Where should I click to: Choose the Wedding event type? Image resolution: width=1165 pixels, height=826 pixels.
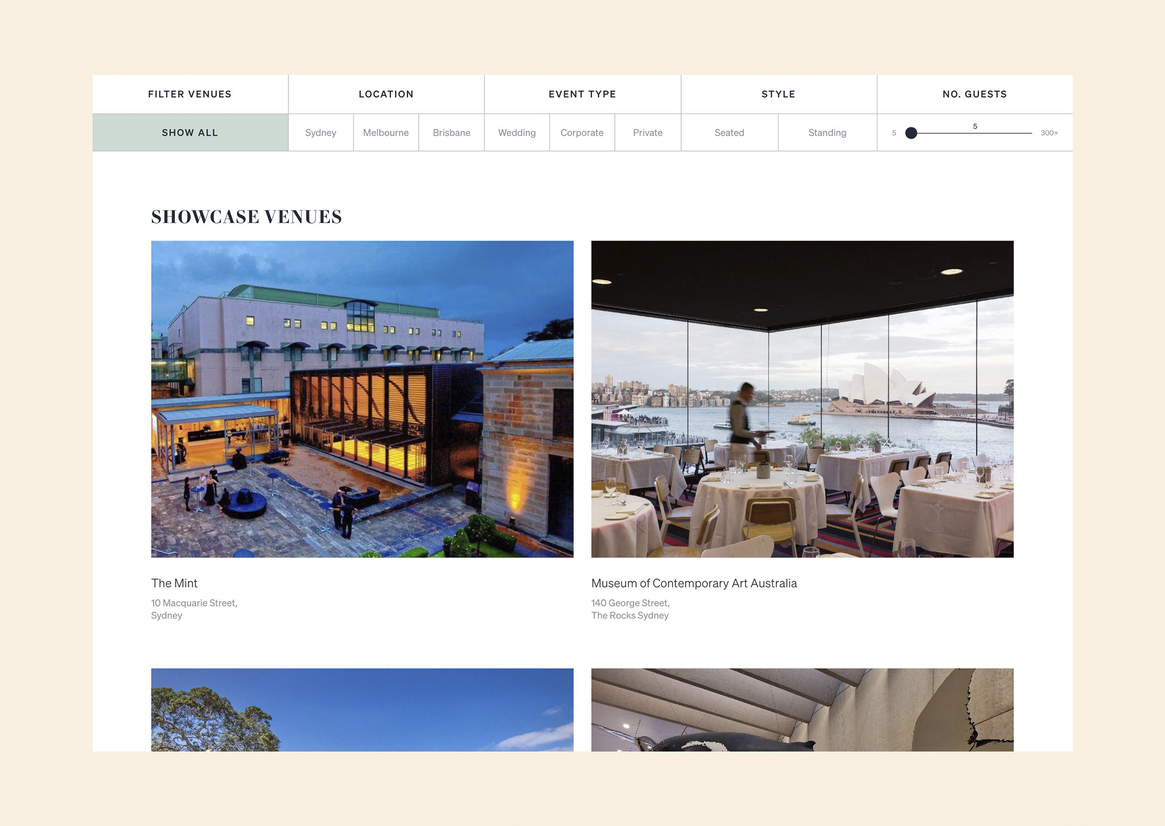point(517,132)
